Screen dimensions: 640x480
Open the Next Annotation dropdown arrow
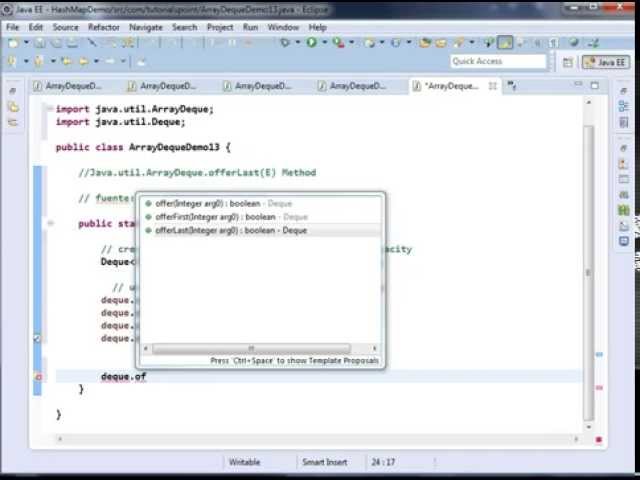26,61
